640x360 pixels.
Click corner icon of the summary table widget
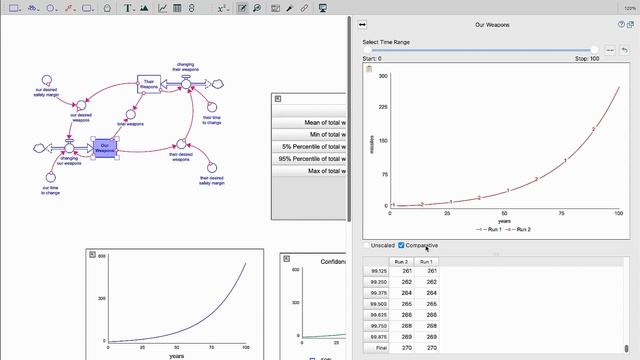(x=278, y=99)
